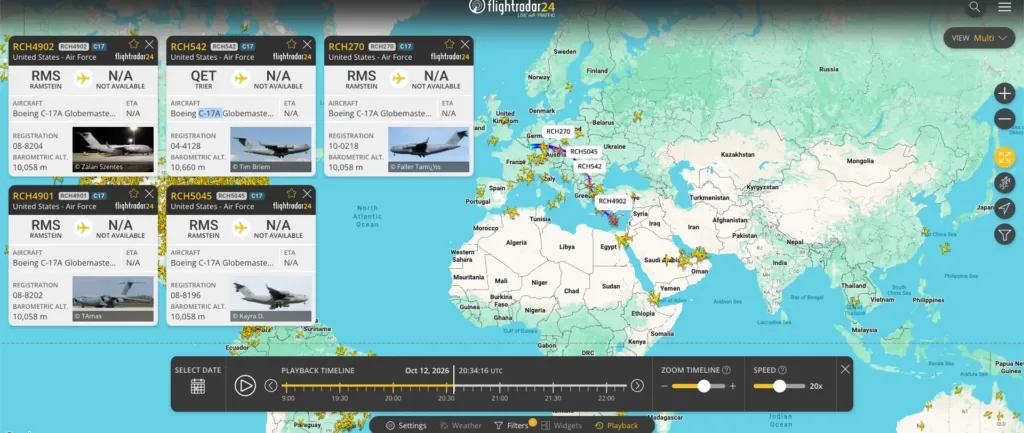Open the Filters bottom menu item
1024x433 pixels.
pyautogui.click(x=511, y=425)
